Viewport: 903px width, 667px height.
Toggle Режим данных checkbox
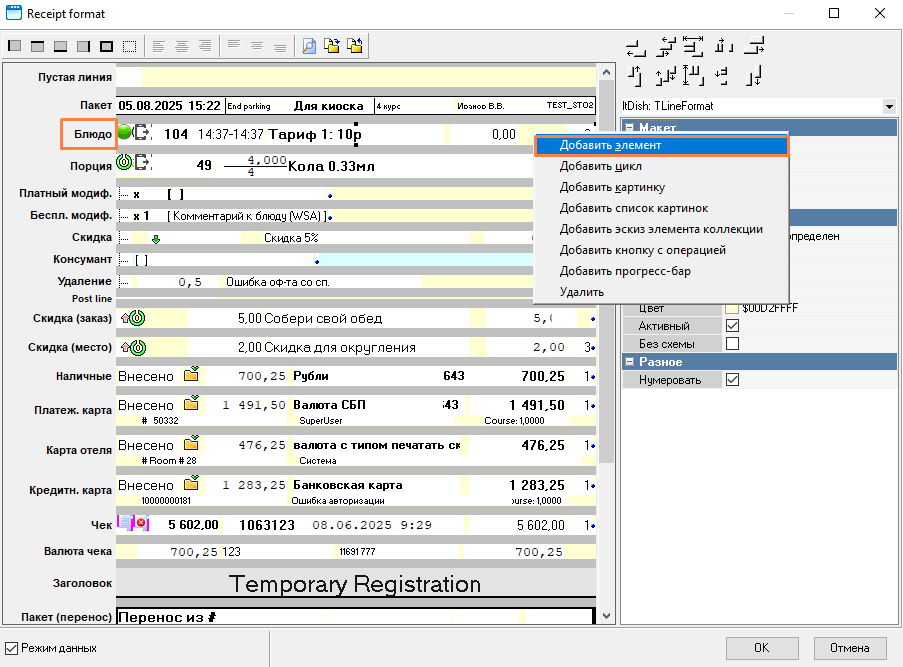[x=12, y=648]
